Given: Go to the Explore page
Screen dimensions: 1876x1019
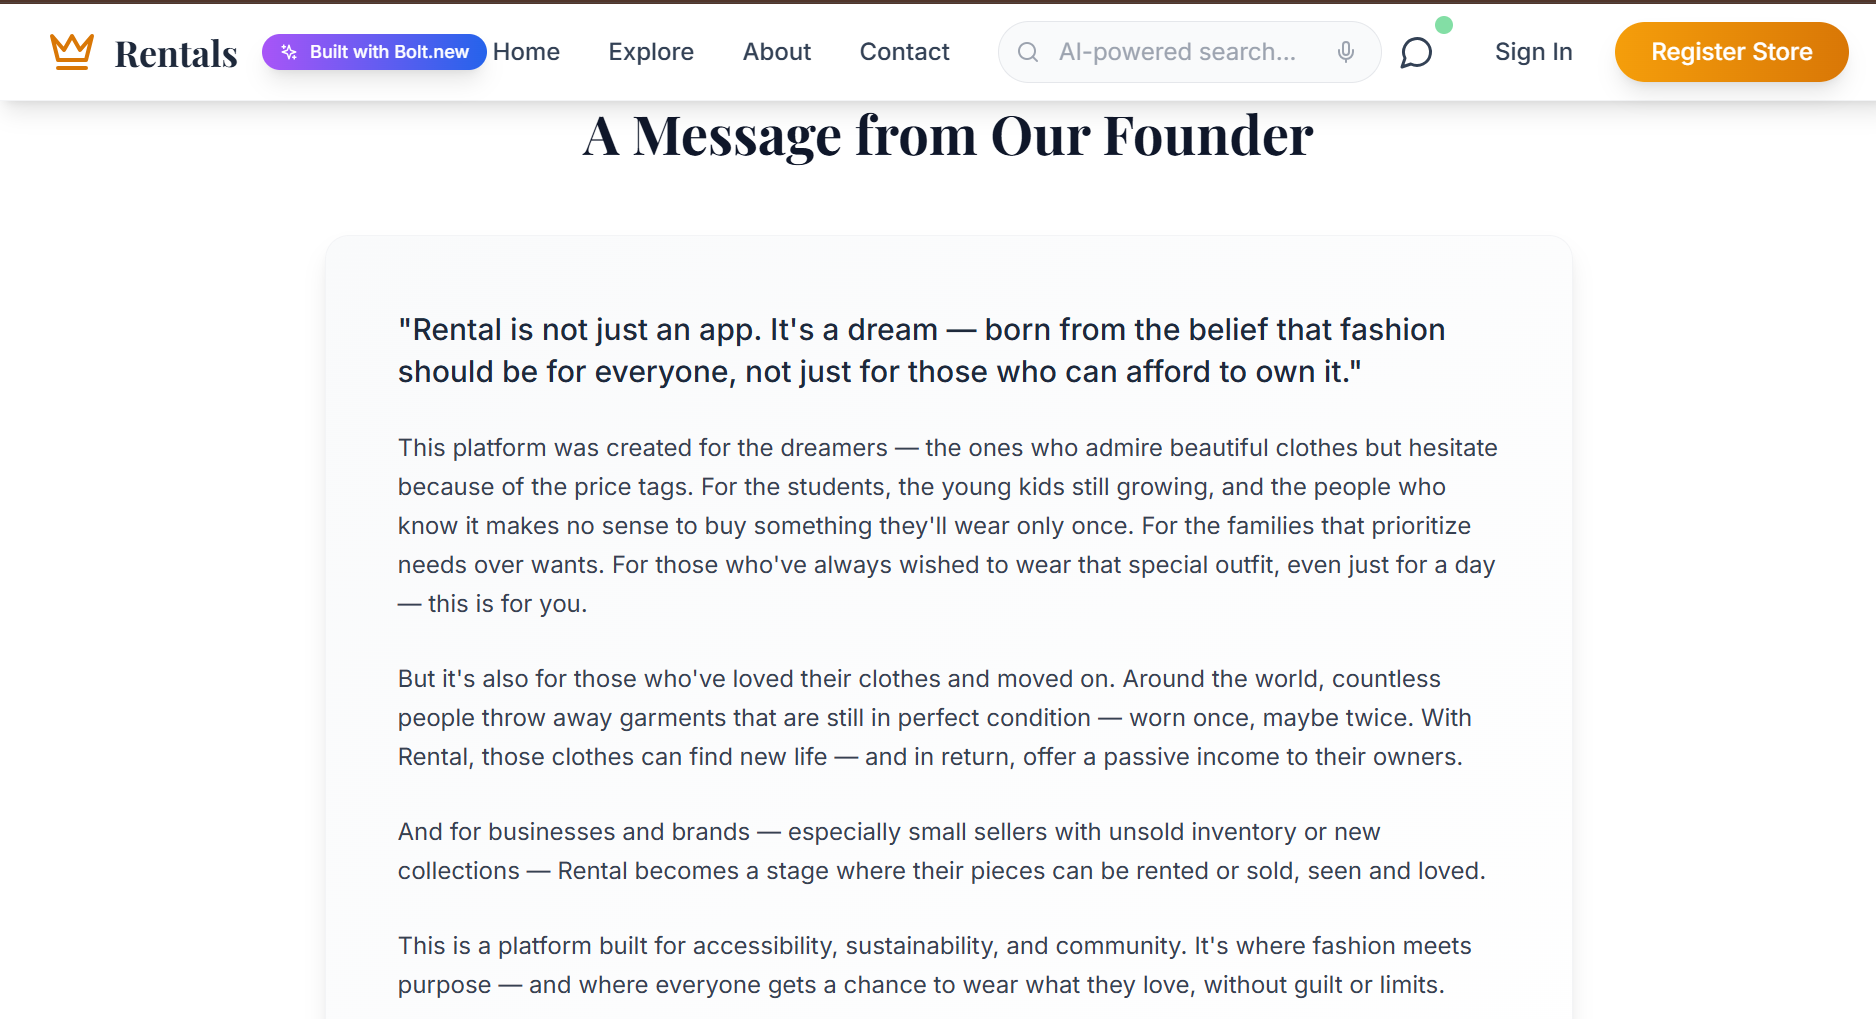Looking at the screenshot, I should pyautogui.click(x=651, y=52).
